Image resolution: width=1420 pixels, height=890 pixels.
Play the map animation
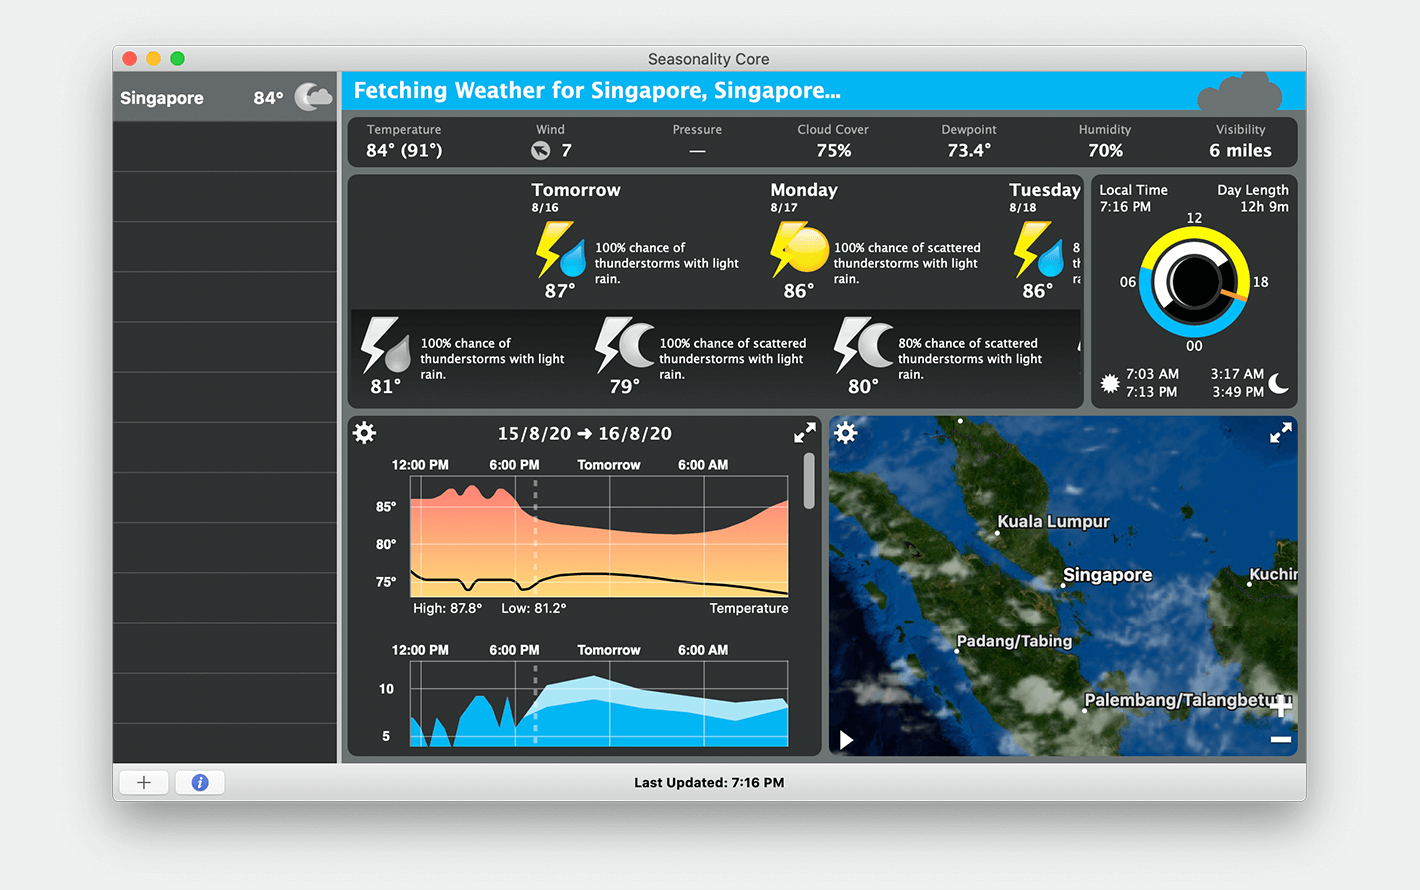coord(846,740)
